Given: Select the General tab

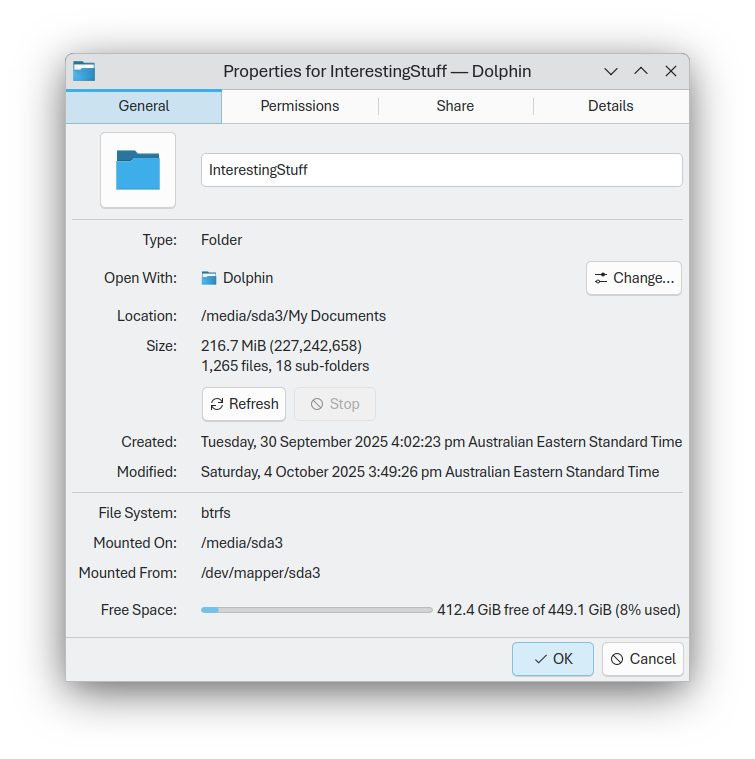Looking at the screenshot, I should (144, 106).
